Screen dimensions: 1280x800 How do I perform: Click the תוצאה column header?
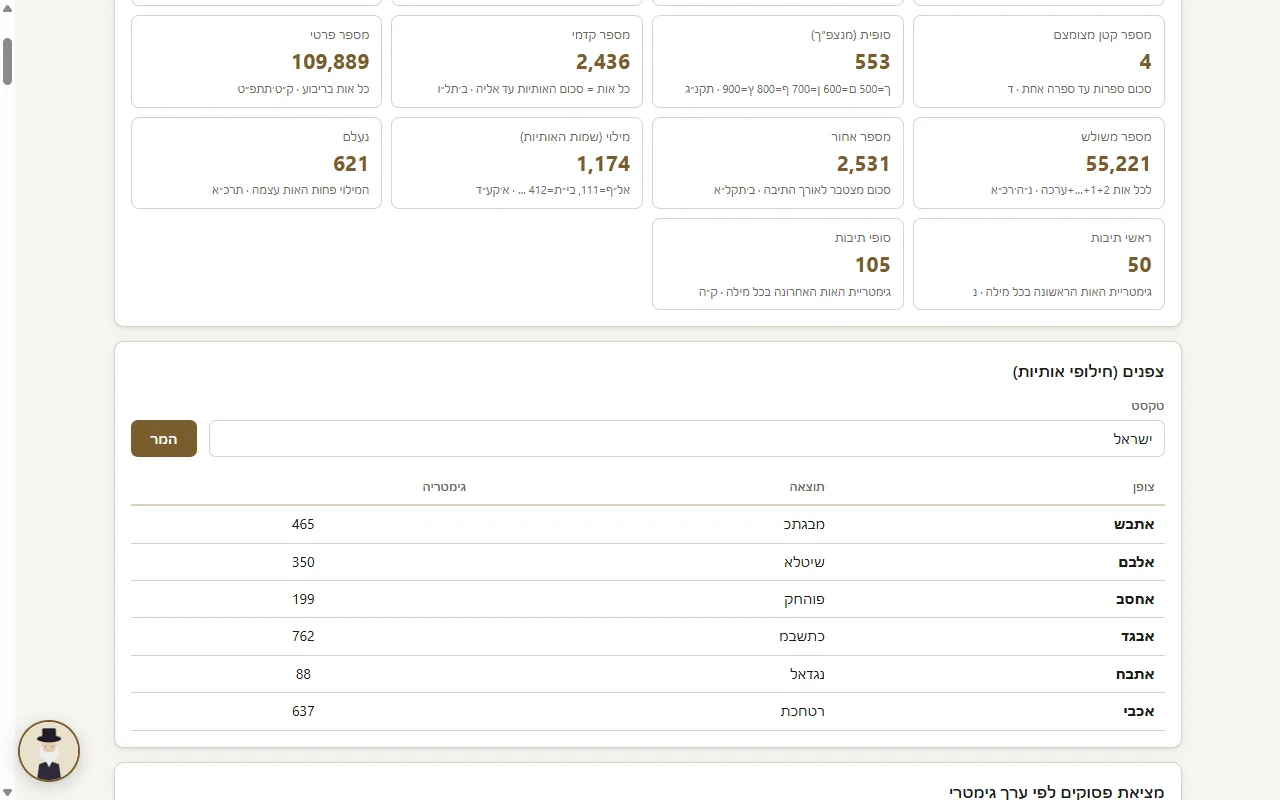click(808, 487)
